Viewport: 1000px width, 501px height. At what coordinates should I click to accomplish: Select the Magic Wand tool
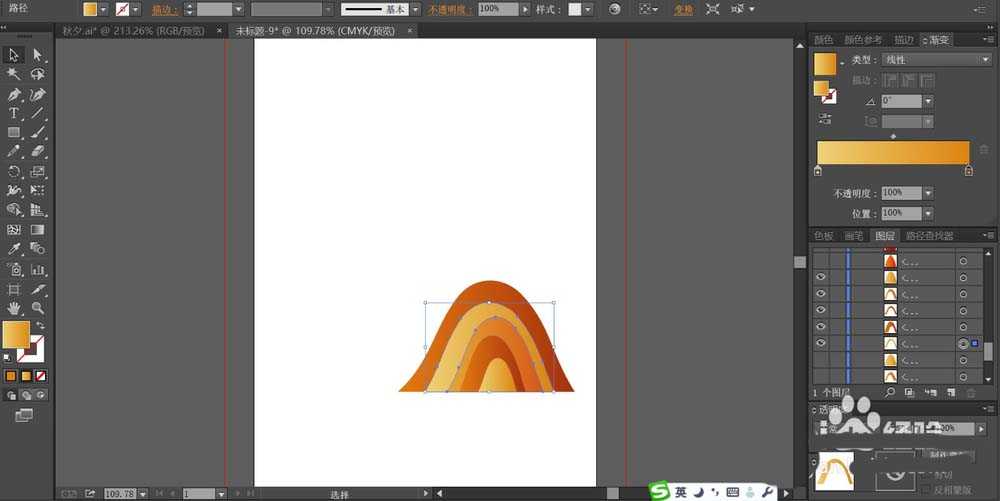(14, 74)
